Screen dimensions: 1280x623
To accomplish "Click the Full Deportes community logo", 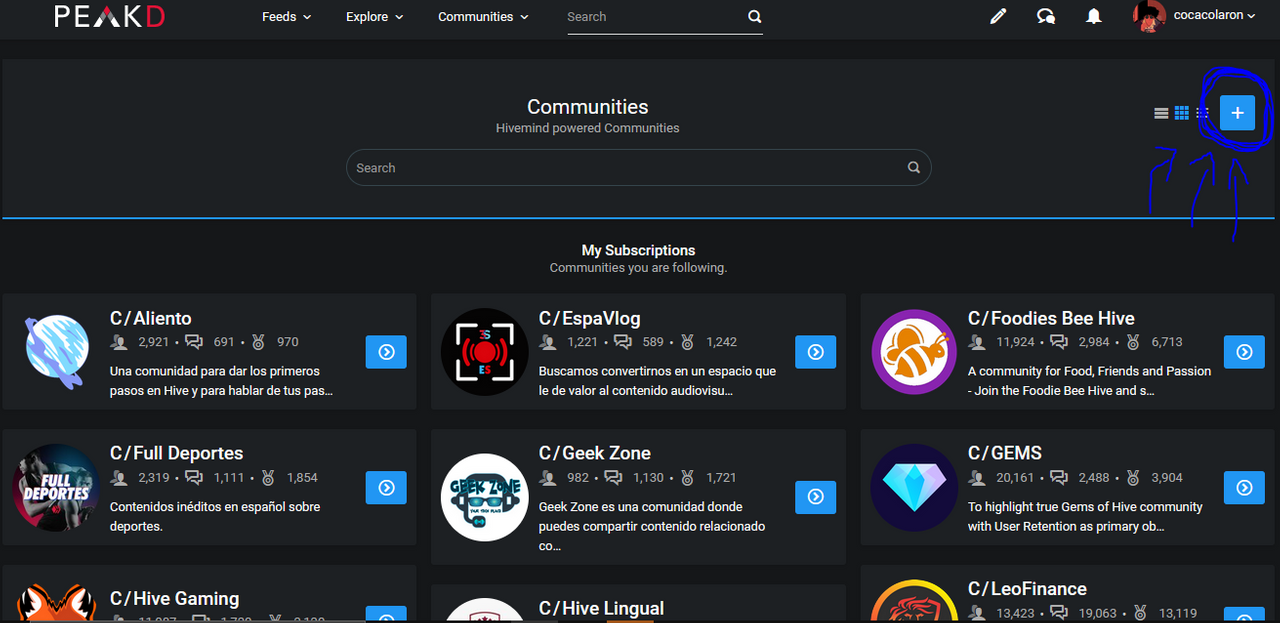I will click(56, 488).
